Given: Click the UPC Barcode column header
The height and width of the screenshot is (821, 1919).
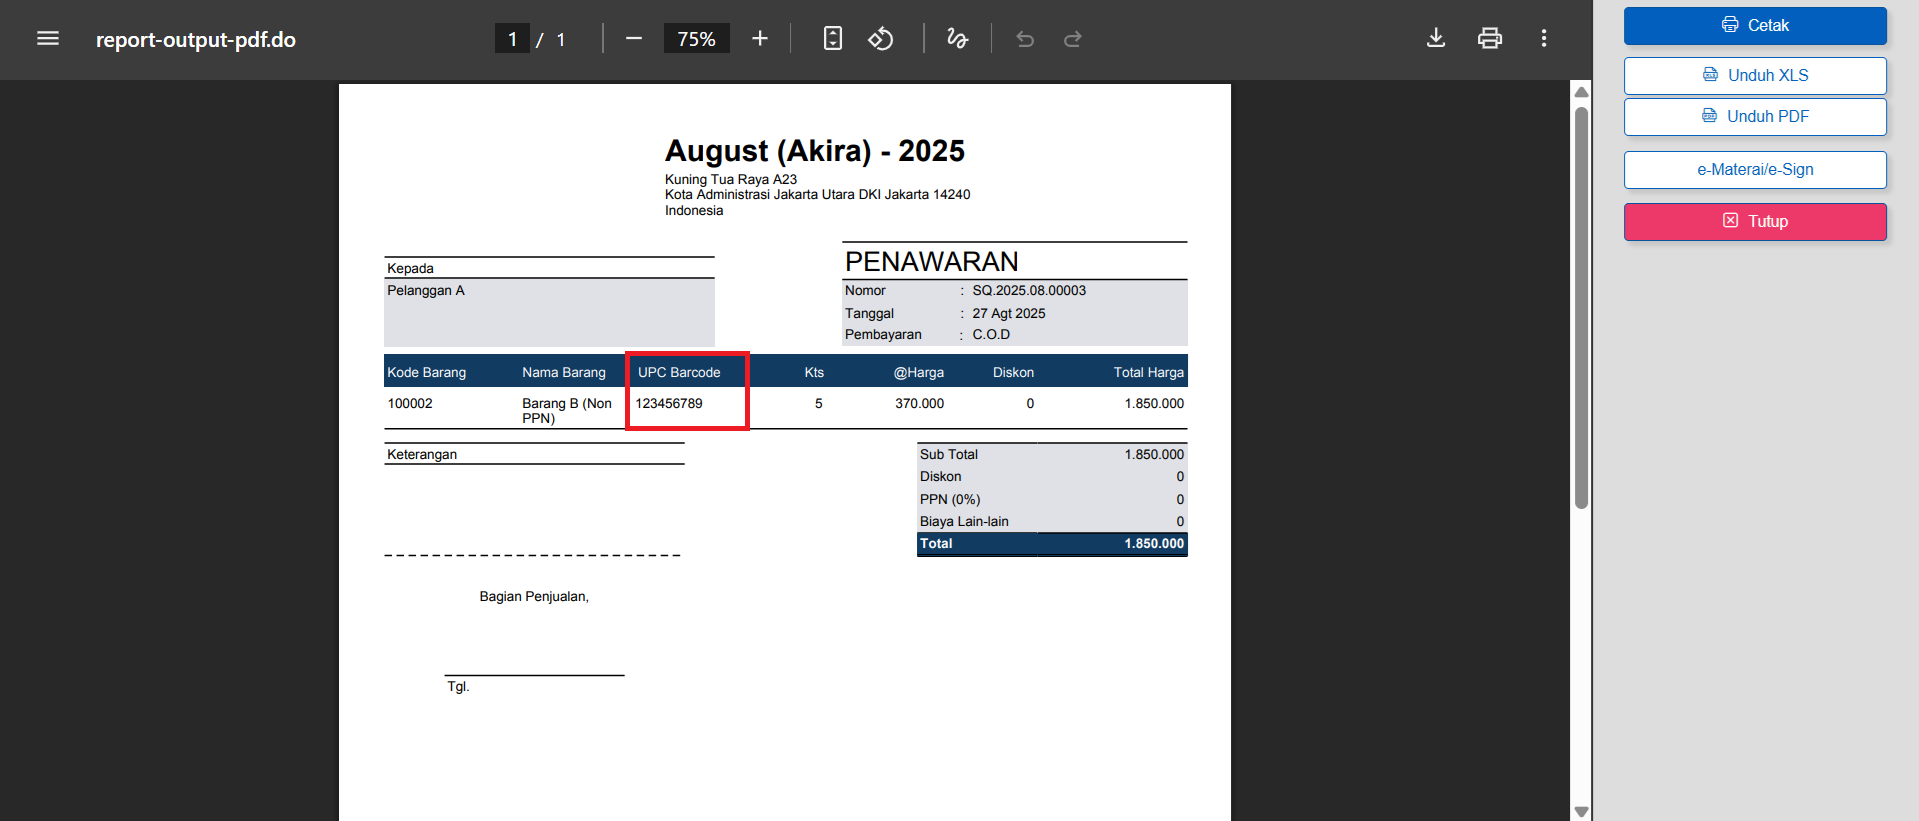Looking at the screenshot, I should click(679, 373).
